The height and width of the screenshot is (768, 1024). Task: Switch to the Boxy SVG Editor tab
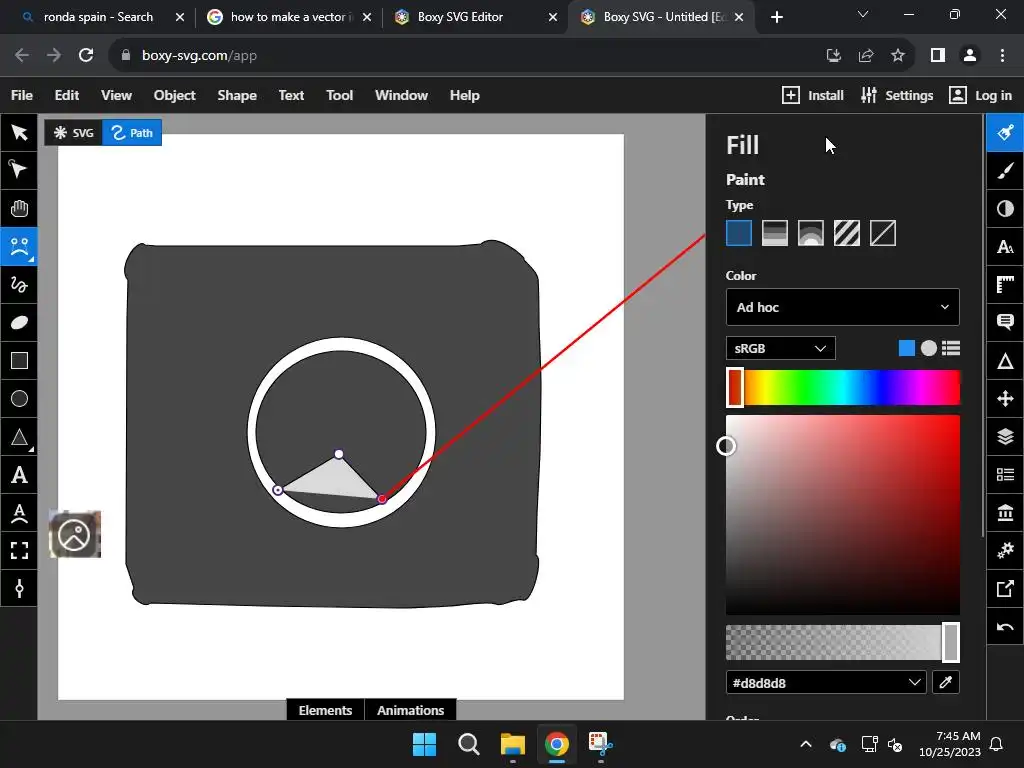[x=475, y=17]
